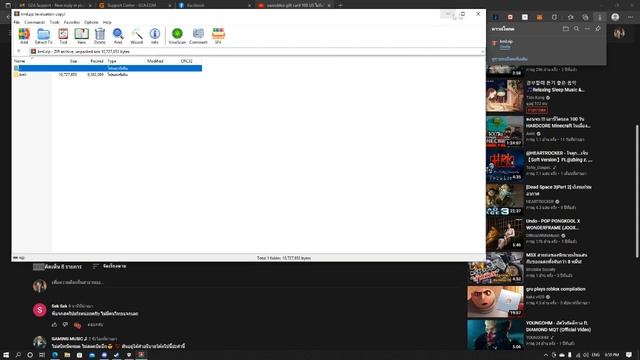Open the Windows Start menu
This screenshot has width=640, height=360.
[6, 355]
